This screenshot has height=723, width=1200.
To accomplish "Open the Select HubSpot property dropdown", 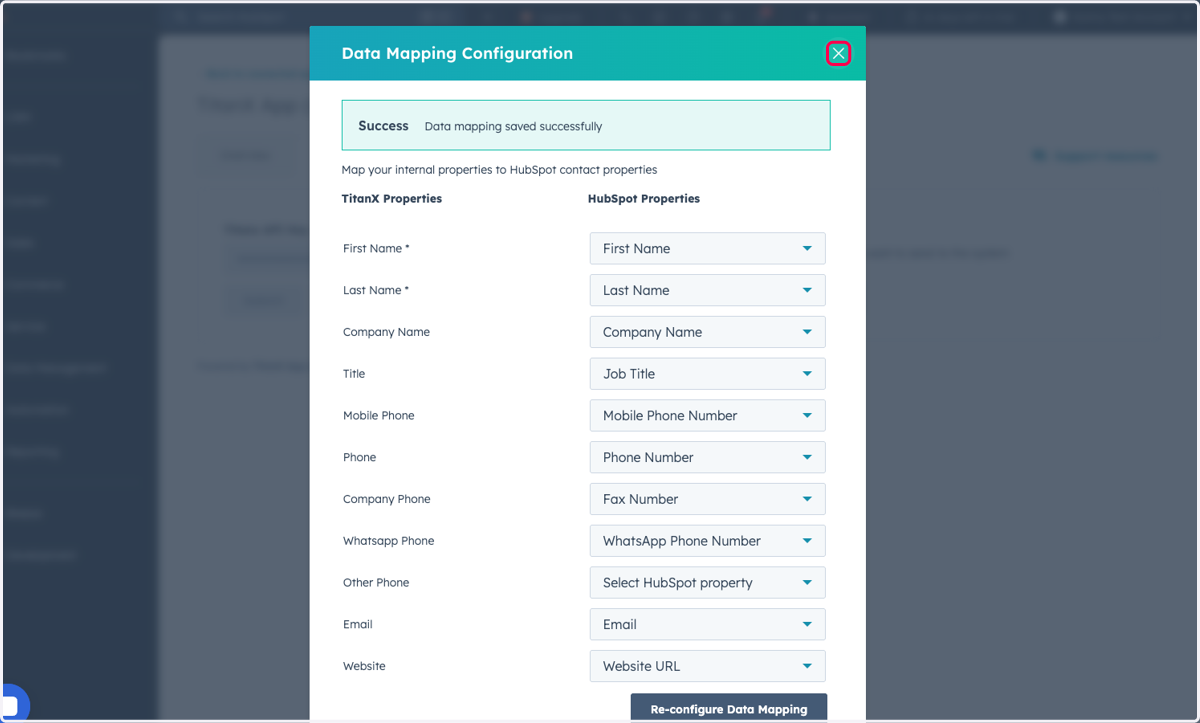I will pyautogui.click(x=707, y=583).
